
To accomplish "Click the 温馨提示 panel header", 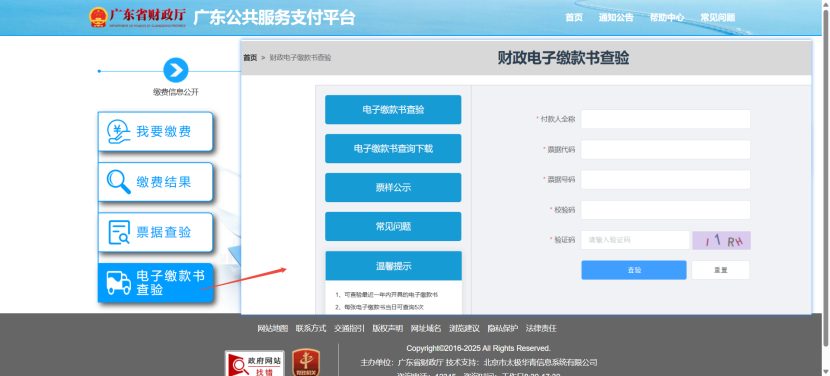I will 393,266.
